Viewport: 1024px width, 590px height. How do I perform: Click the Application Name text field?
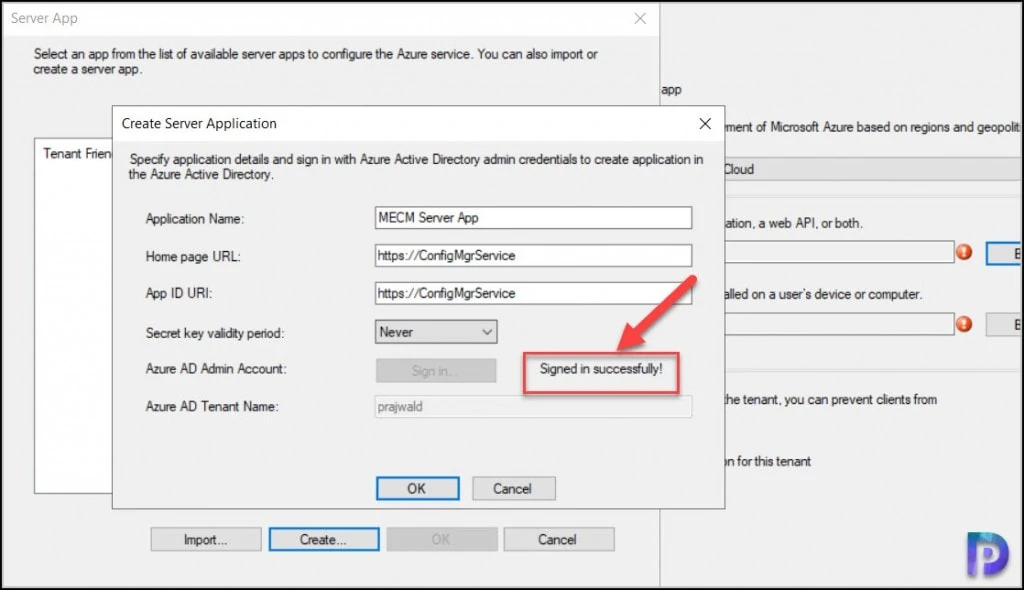pos(533,218)
